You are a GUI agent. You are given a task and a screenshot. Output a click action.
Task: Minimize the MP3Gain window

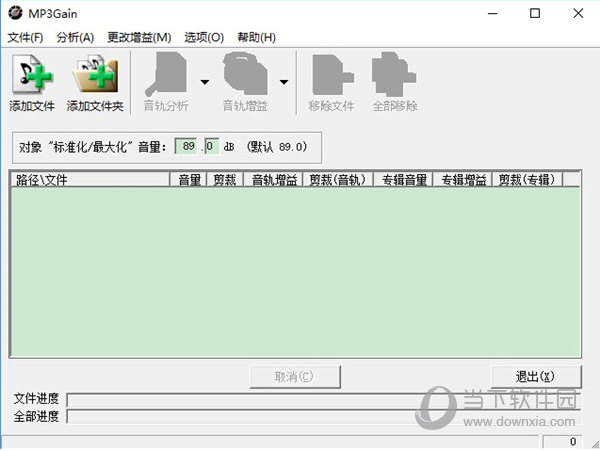coord(493,13)
